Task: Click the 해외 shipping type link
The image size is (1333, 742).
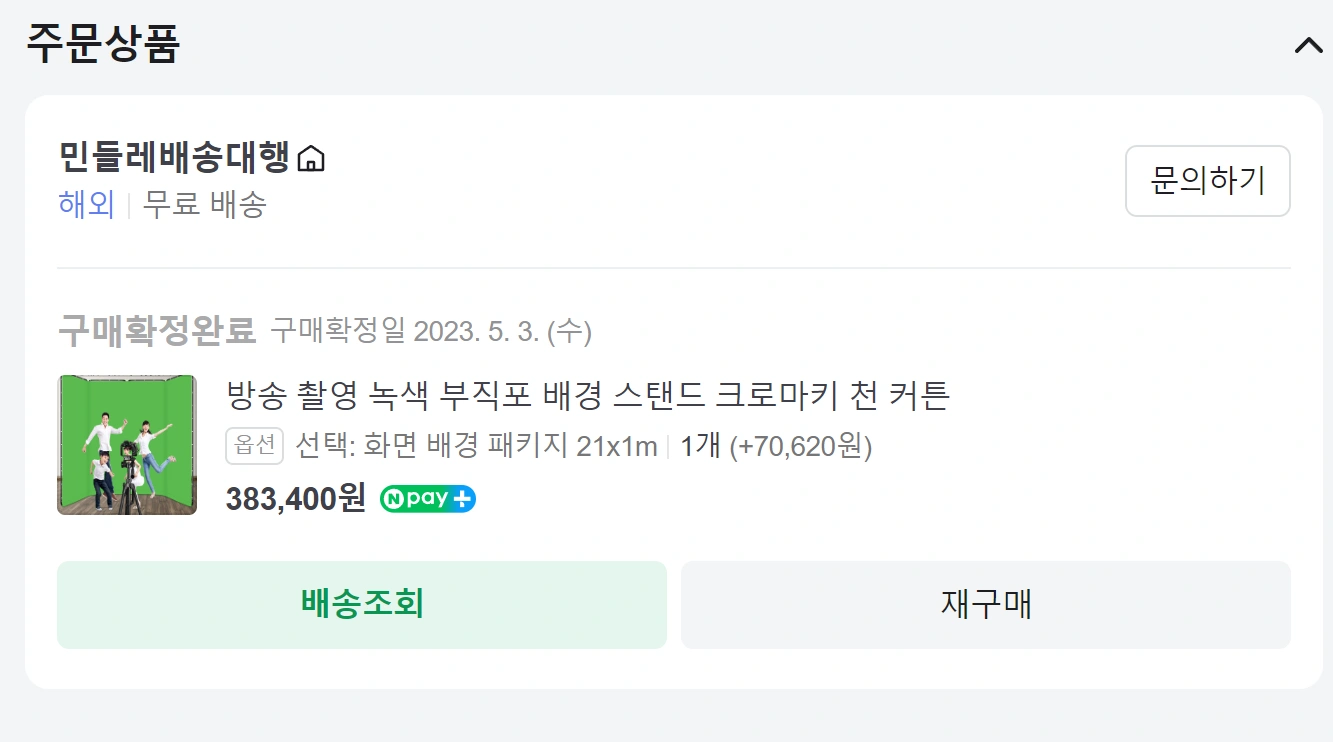Action: (x=86, y=205)
